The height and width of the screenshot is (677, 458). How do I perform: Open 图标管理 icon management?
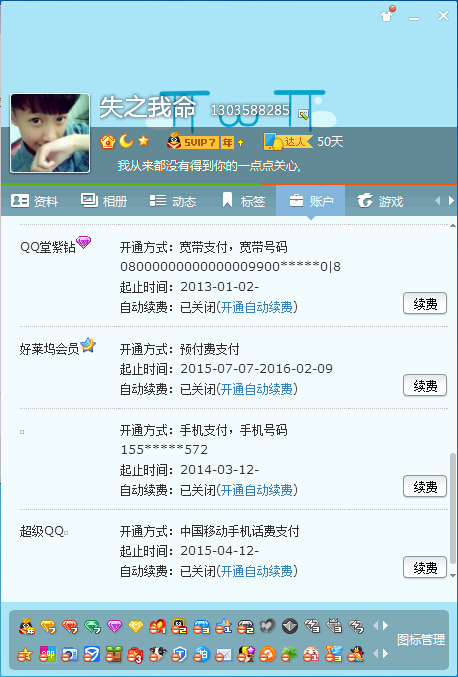pos(421,639)
